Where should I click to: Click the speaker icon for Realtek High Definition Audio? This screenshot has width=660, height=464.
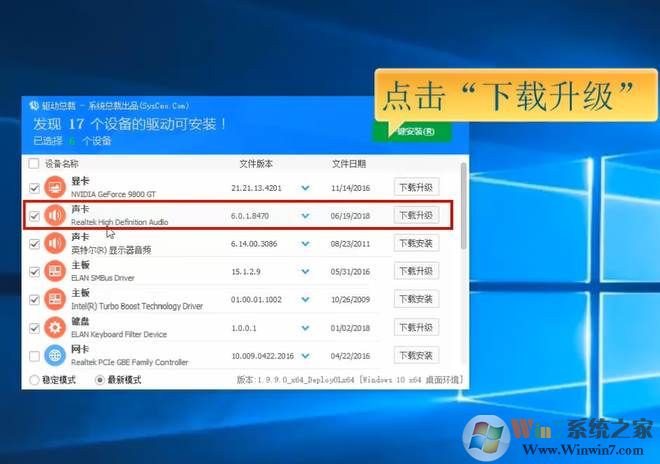pos(55,215)
